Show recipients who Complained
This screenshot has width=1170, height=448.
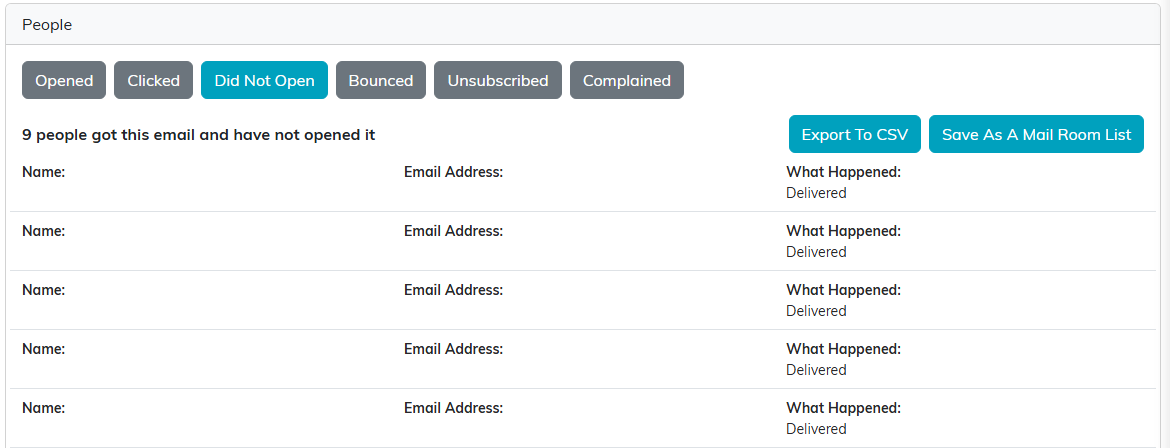(x=627, y=80)
